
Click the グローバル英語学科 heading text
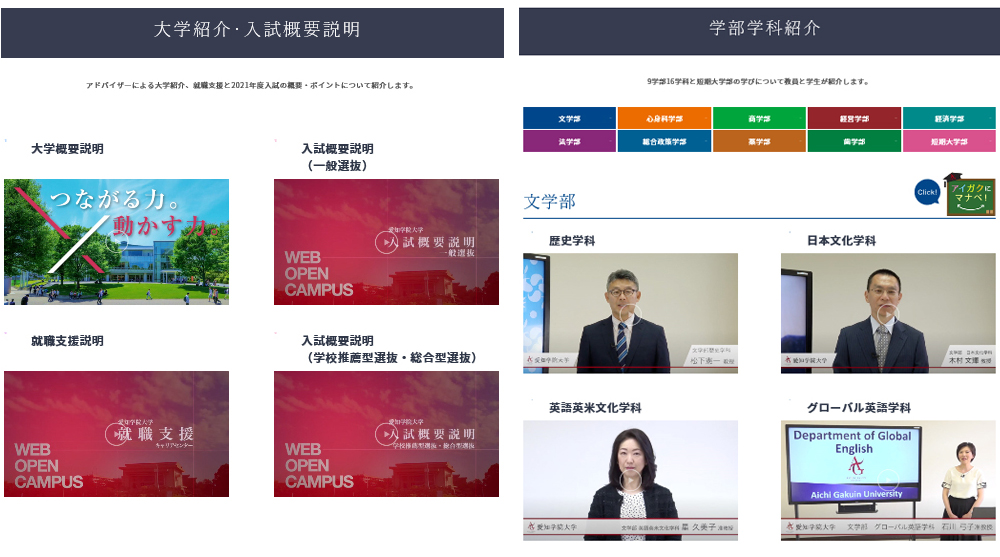(x=858, y=408)
